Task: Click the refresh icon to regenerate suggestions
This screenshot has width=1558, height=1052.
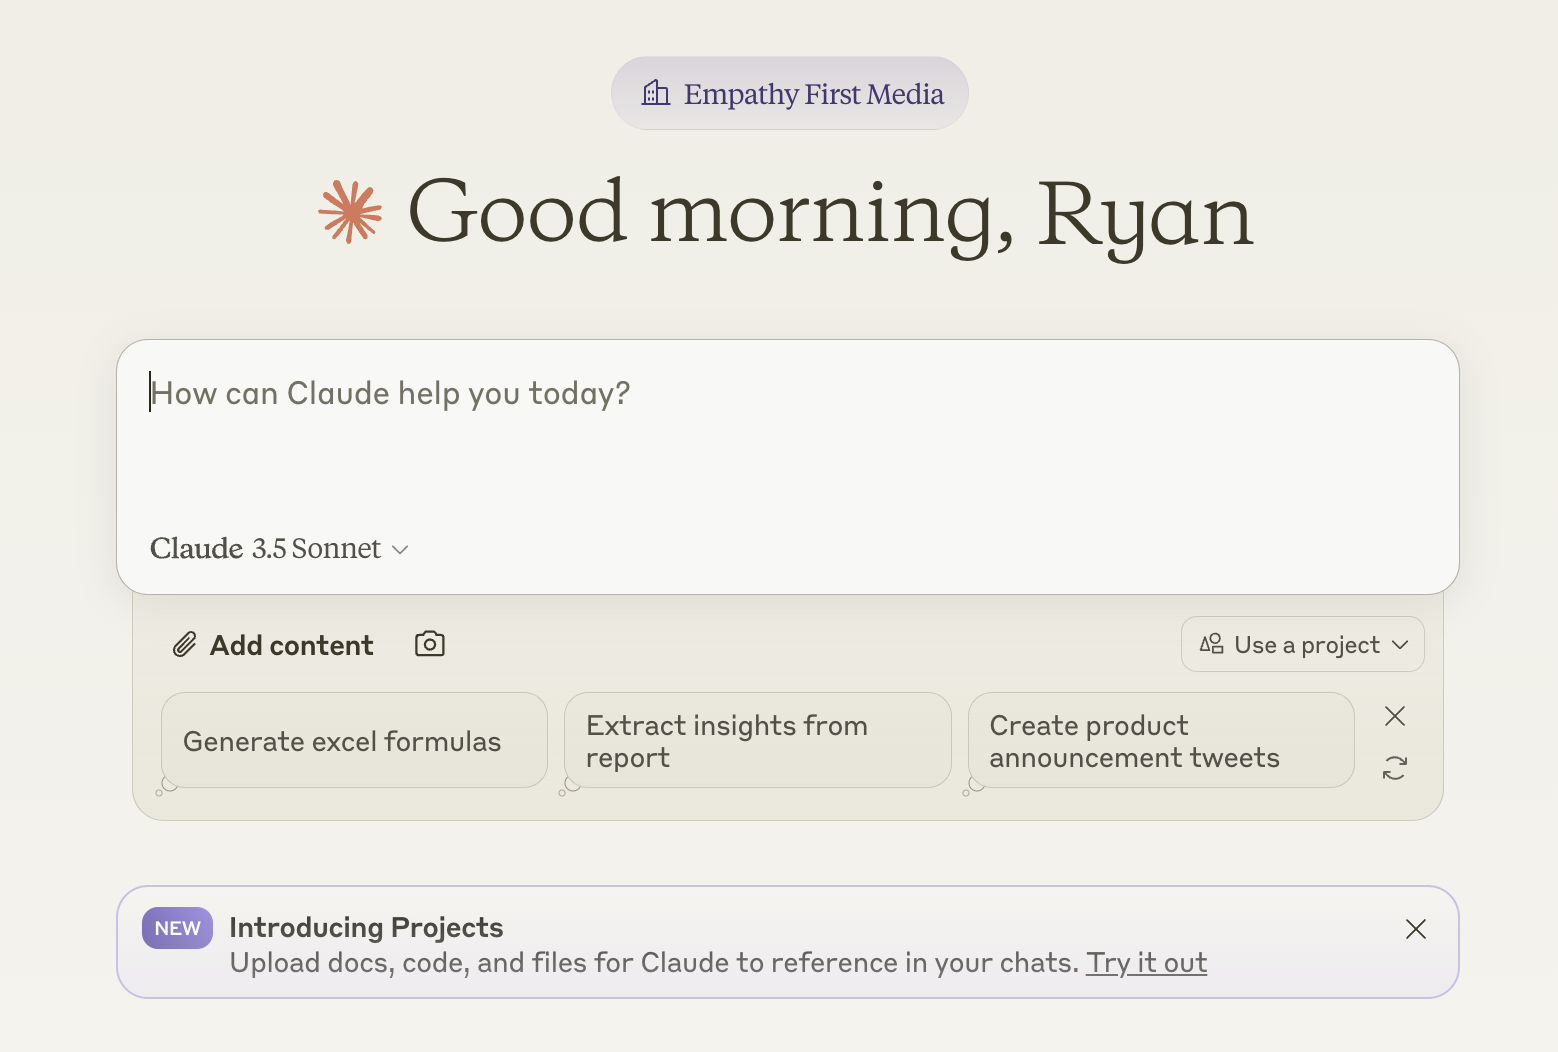Action: click(x=1395, y=767)
